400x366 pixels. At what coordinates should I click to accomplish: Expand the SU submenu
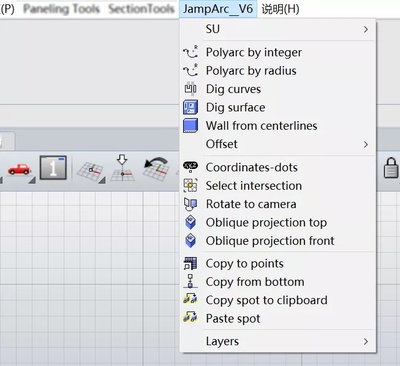click(278, 29)
